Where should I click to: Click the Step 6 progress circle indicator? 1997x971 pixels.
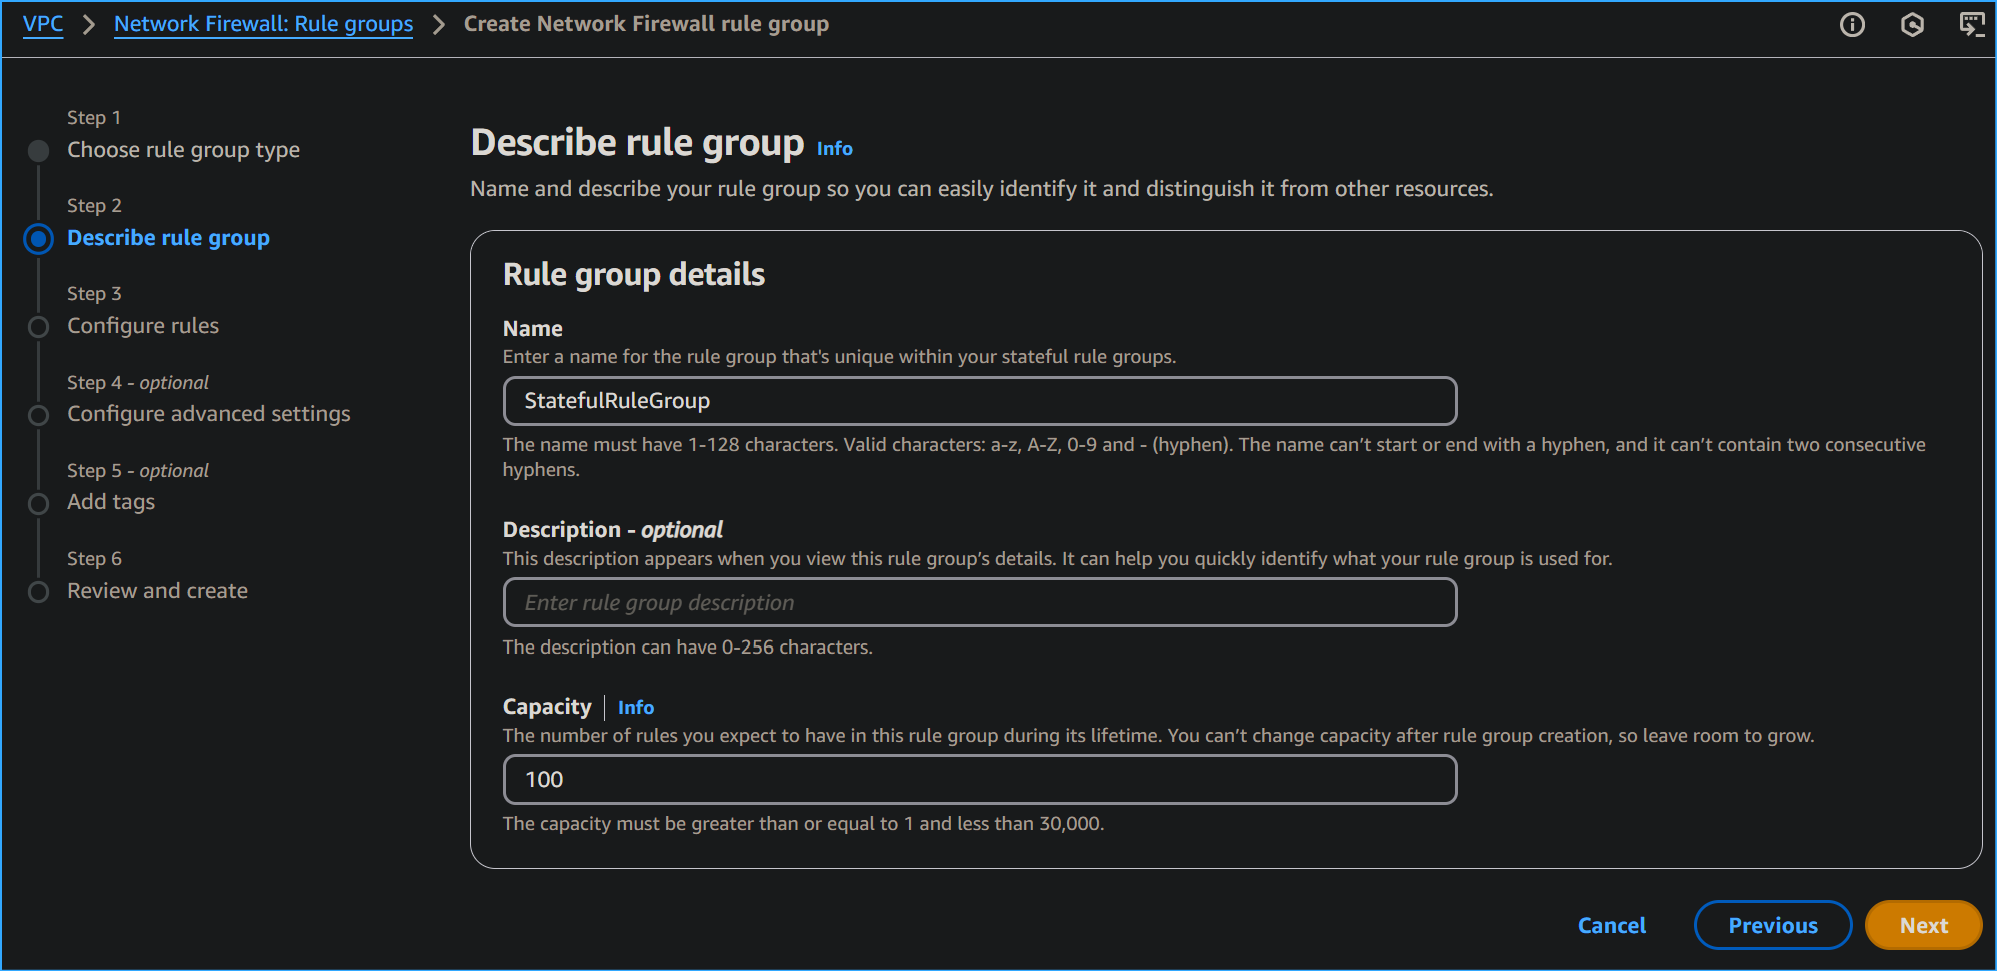(x=38, y=591)
